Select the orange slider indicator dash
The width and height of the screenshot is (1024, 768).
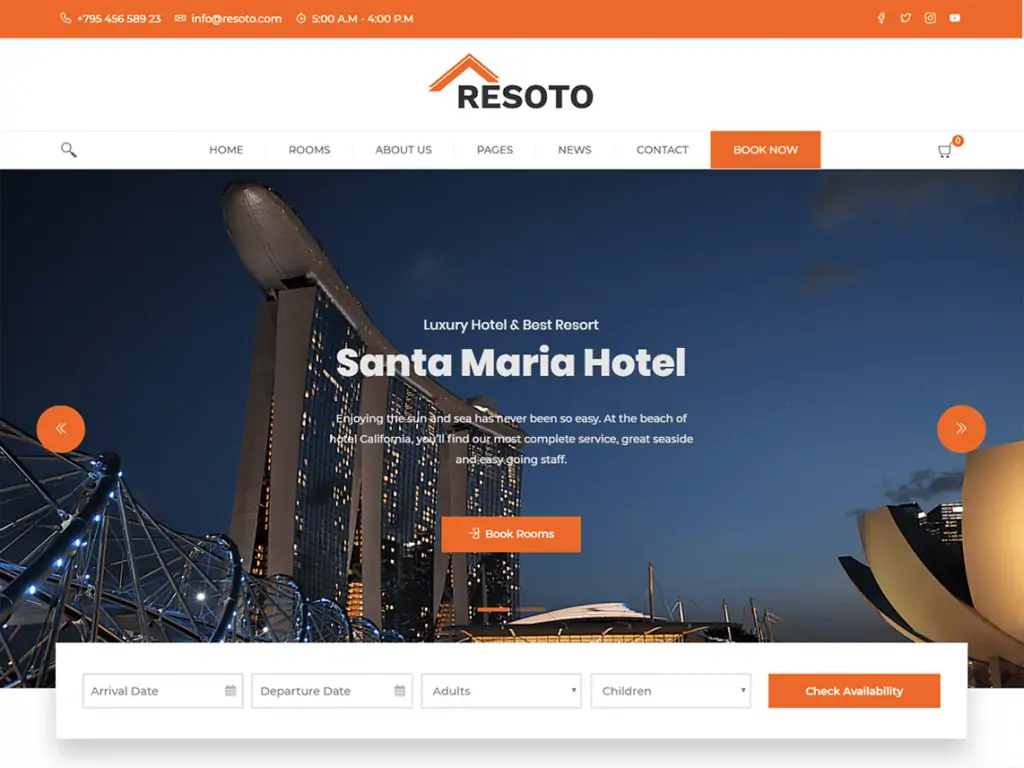click(493, 609)
